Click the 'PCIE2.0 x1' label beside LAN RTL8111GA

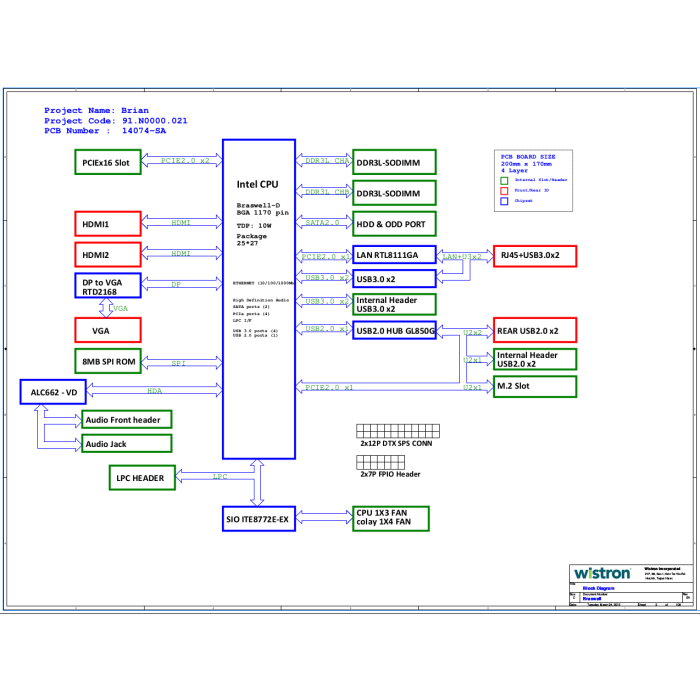coord(325,257)
